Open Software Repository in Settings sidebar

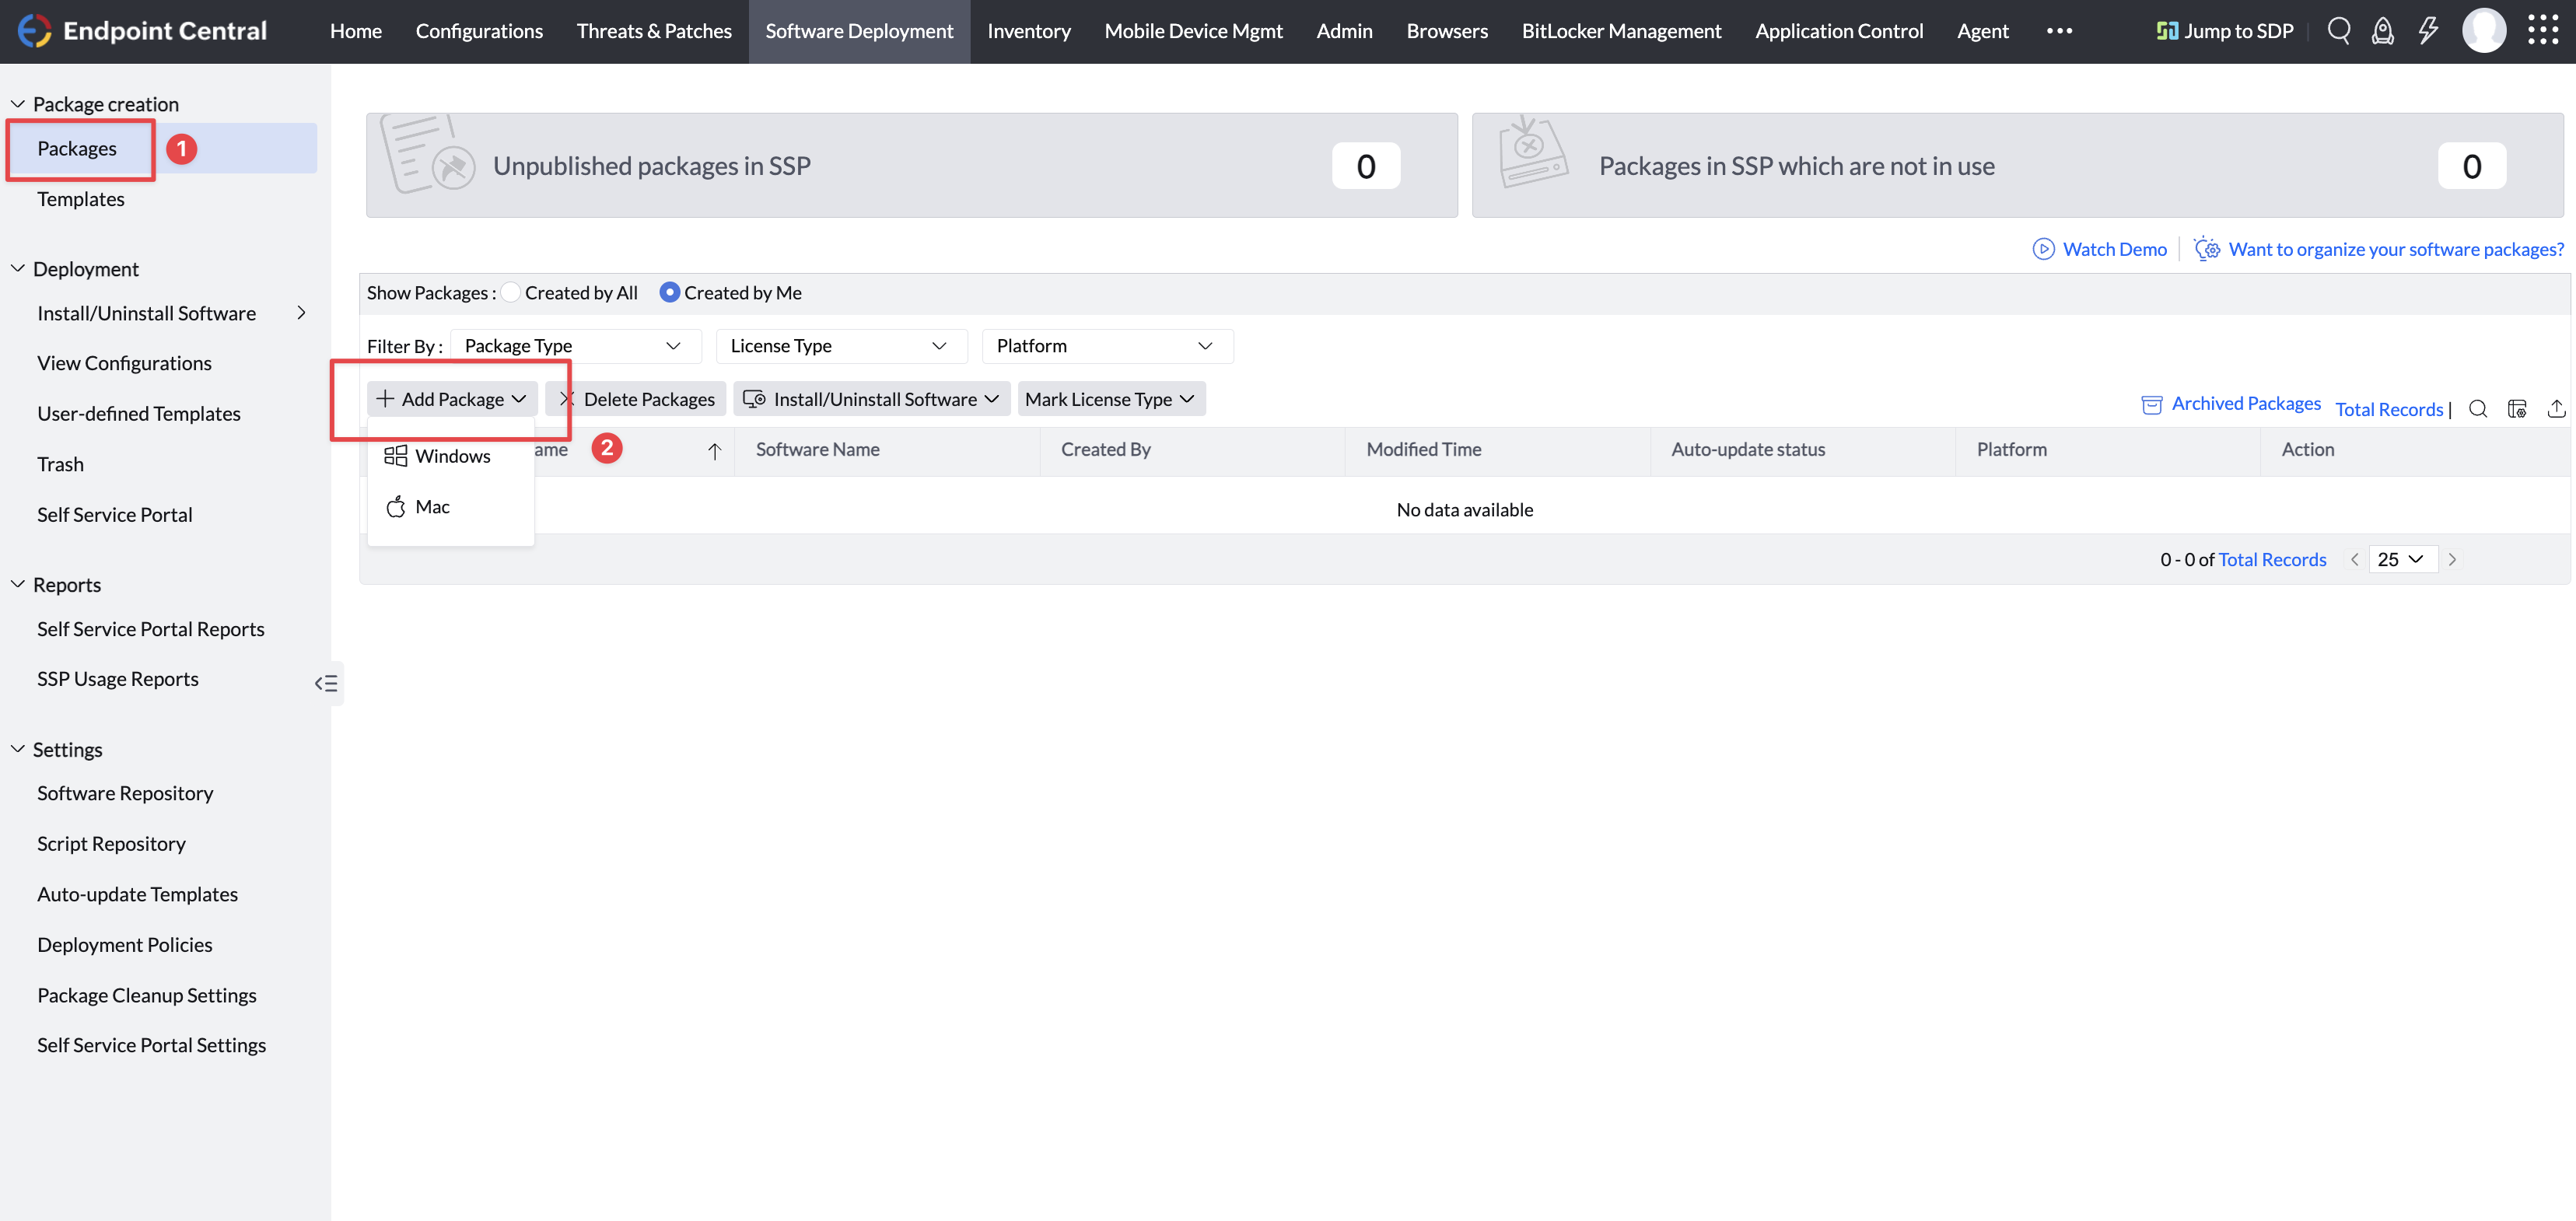tap(125, 793)
